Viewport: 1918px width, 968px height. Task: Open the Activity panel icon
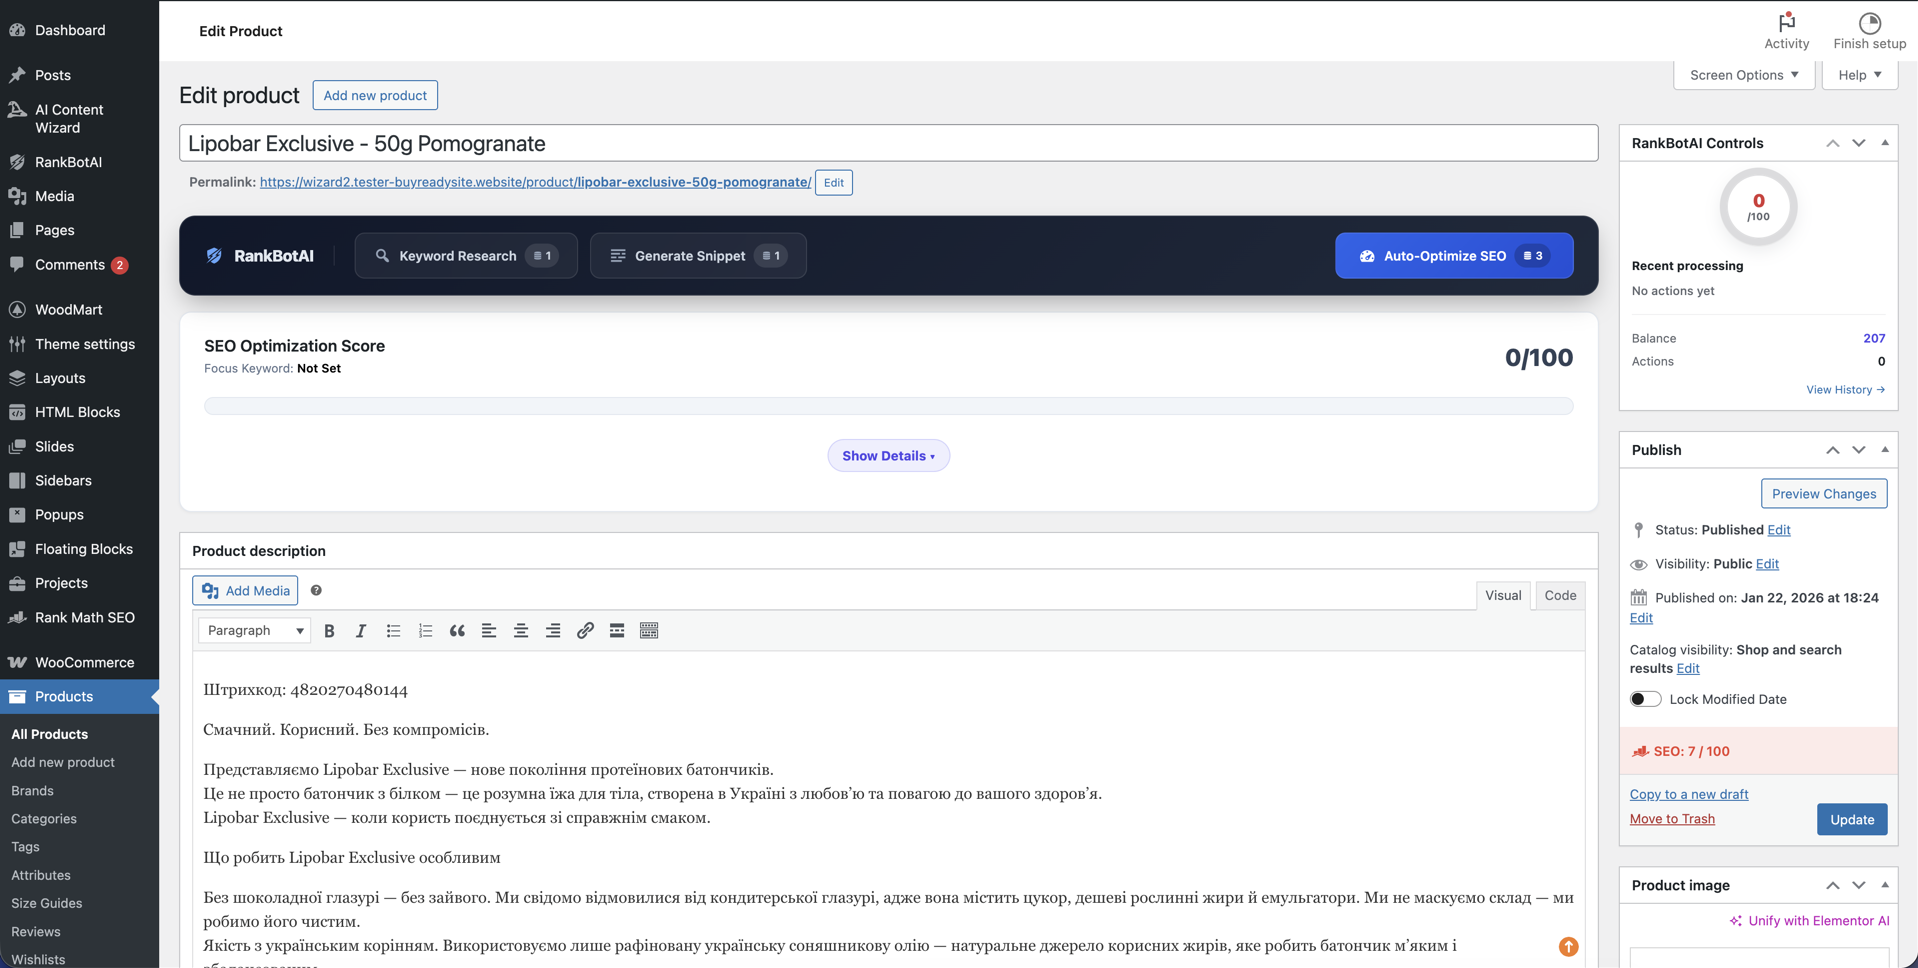[x=1786, y=22]
